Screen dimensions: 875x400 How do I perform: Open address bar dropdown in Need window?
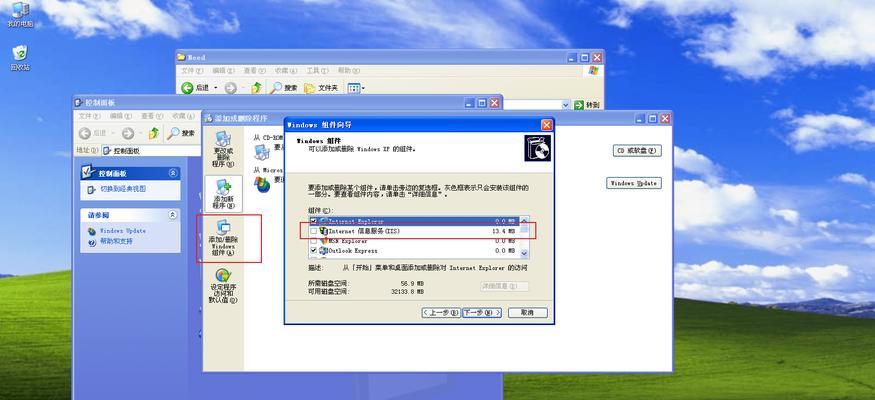tap(565, 105)
